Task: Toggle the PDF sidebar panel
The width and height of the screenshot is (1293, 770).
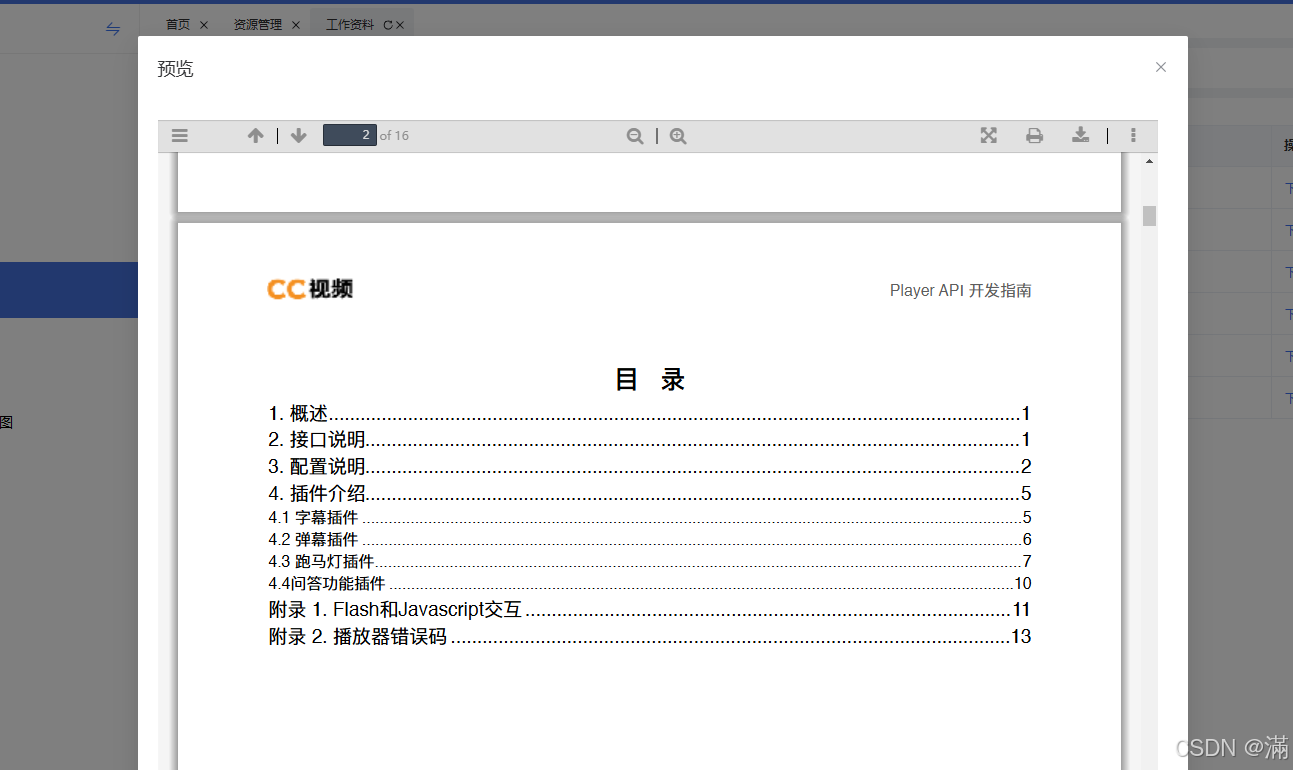Action: (x=179, y=135)
